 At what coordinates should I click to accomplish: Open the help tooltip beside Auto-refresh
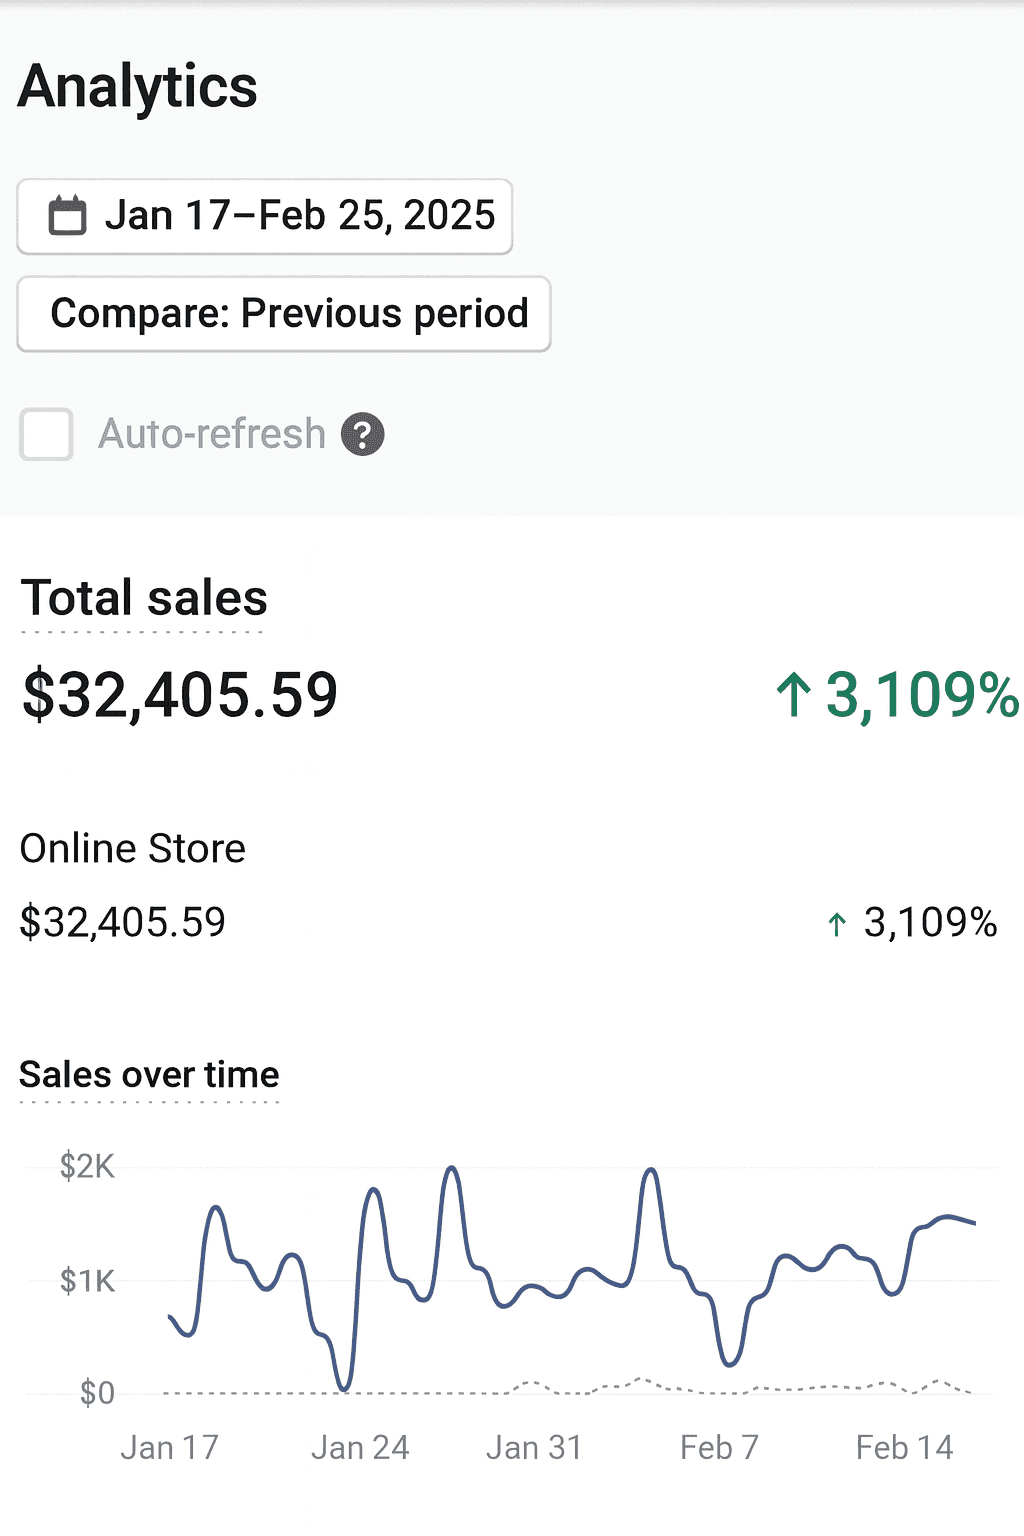pyautogui.click(x=363, y=434)
